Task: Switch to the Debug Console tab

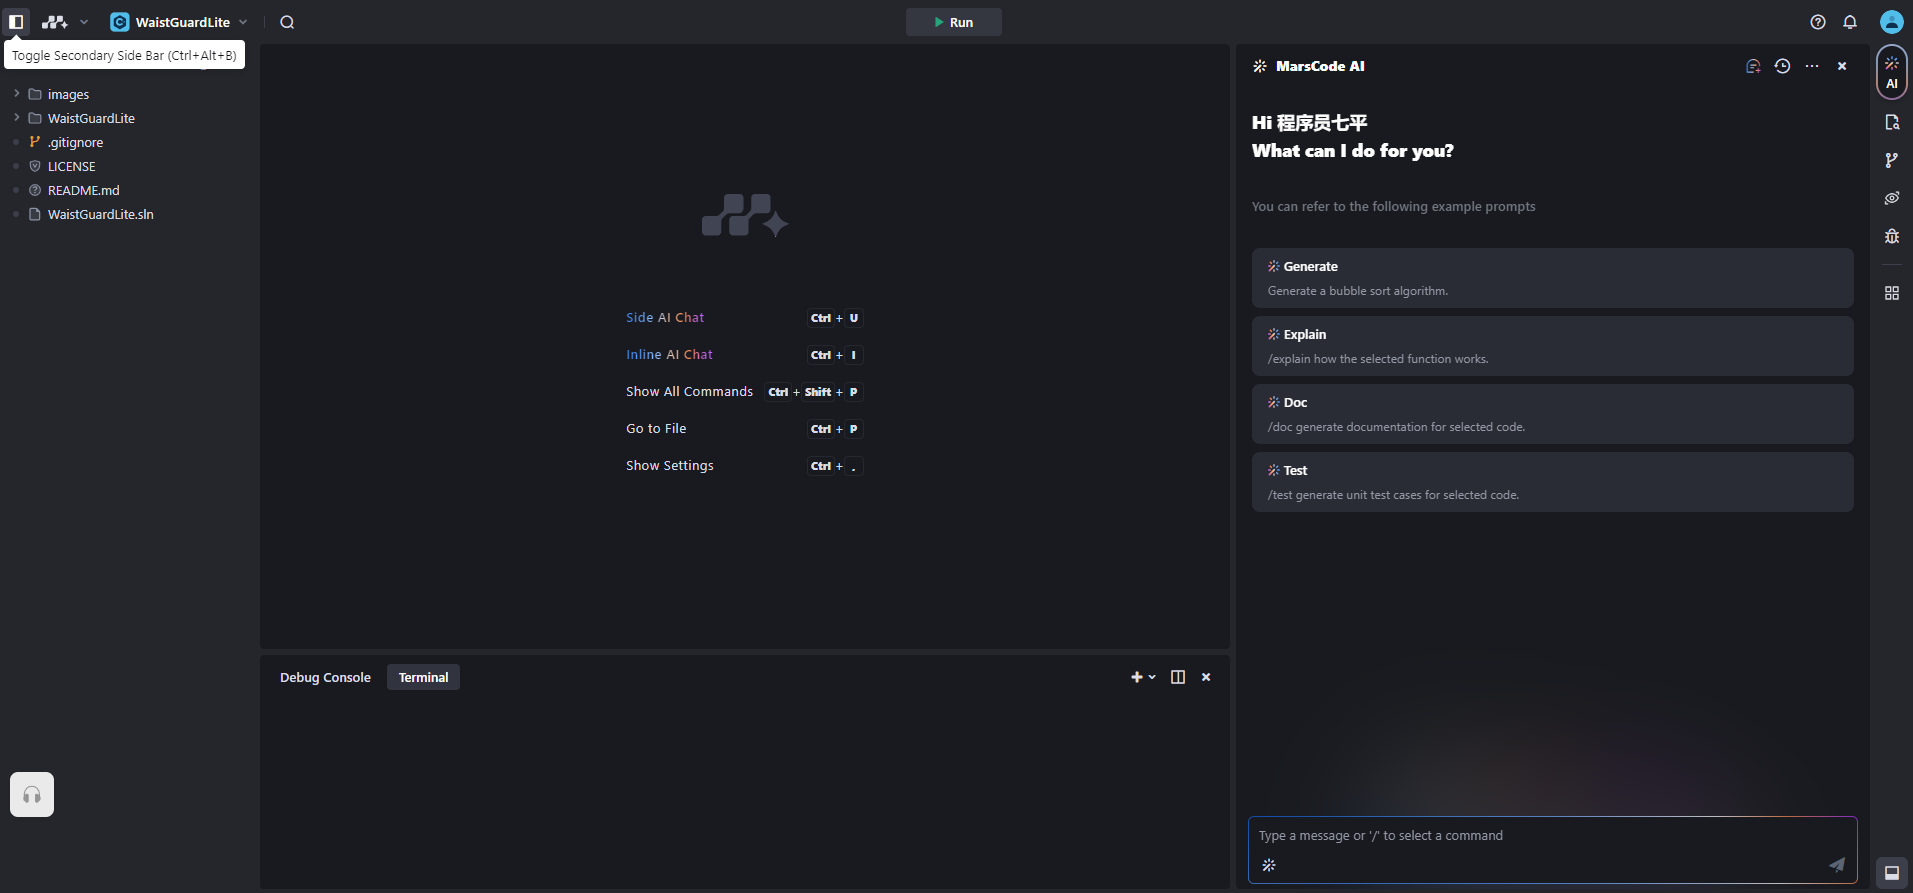Action: tap(325, 677)
